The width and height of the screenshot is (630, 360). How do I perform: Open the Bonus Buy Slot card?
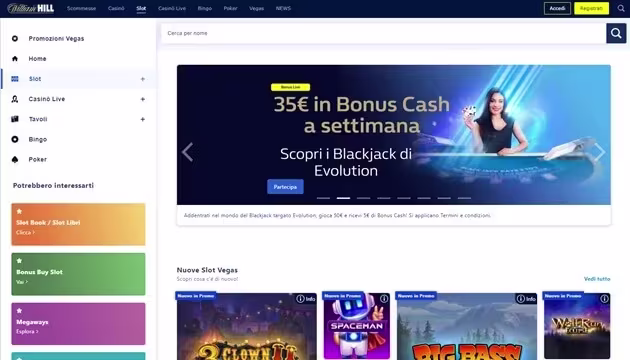click(78, 274)
